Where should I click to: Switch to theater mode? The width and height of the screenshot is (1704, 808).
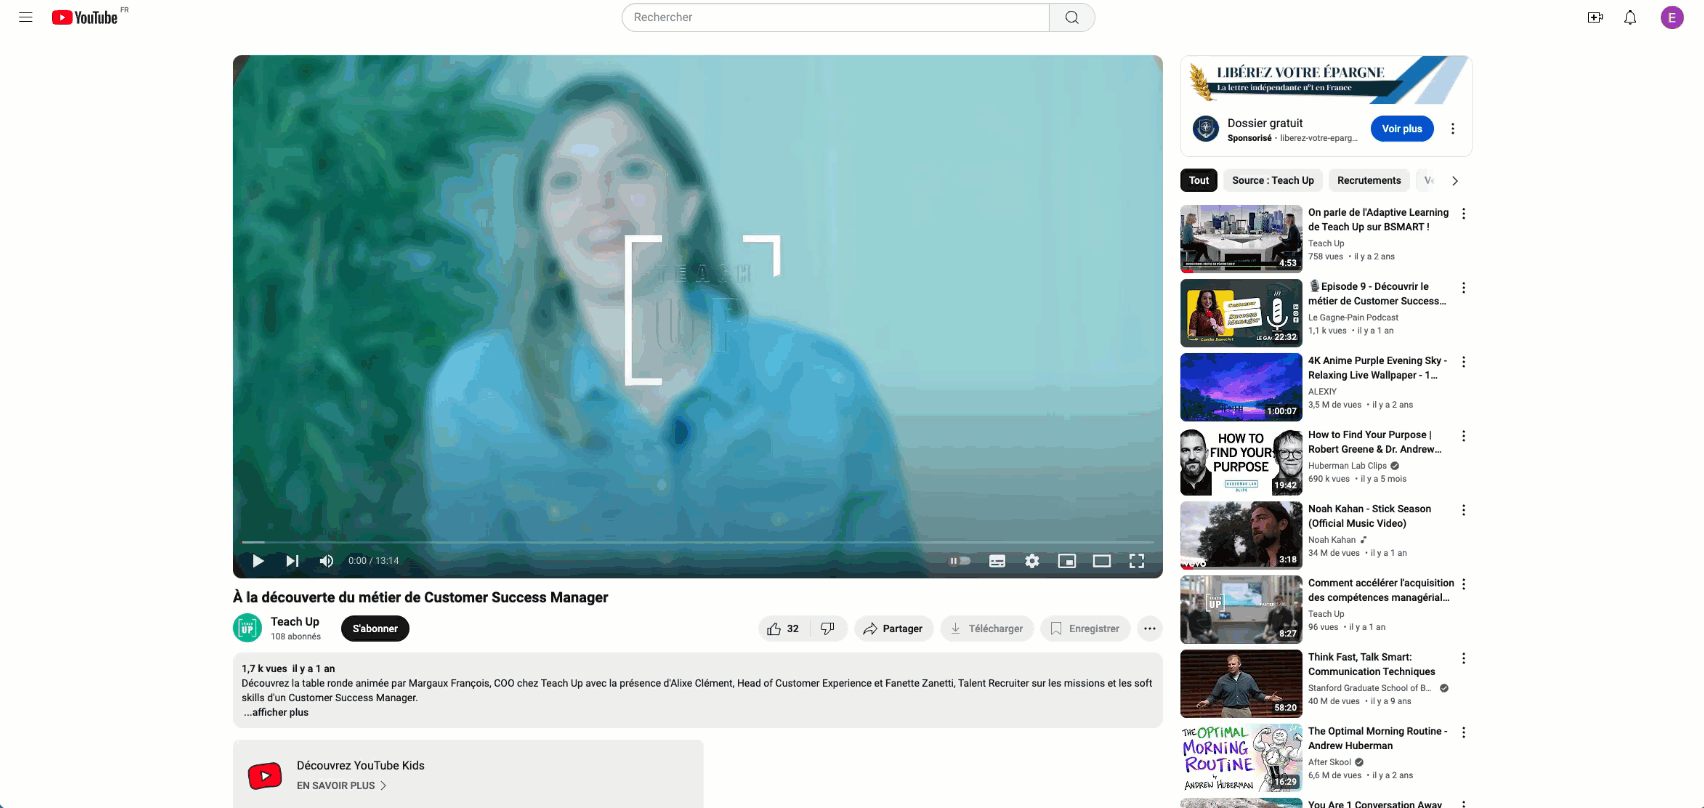[1102, 561]
